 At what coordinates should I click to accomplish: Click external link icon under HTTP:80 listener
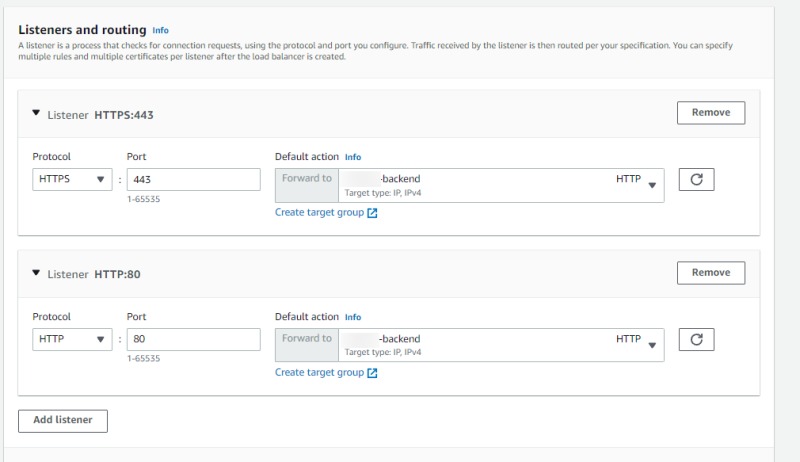click(x=372, y=373)
